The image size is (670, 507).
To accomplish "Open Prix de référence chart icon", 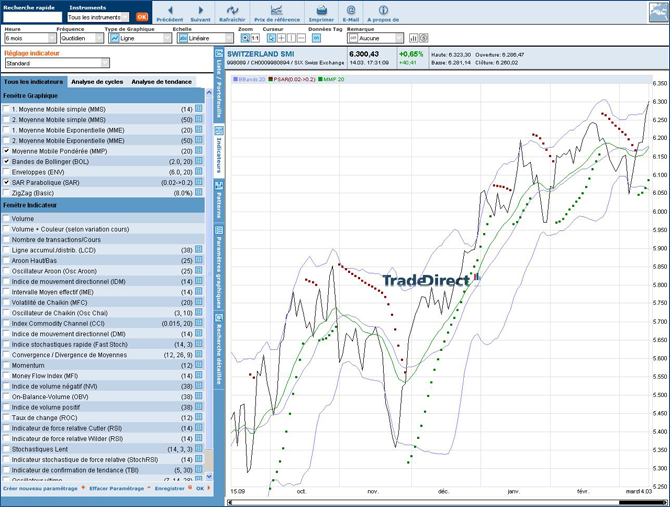I will (x=276, y=10).
